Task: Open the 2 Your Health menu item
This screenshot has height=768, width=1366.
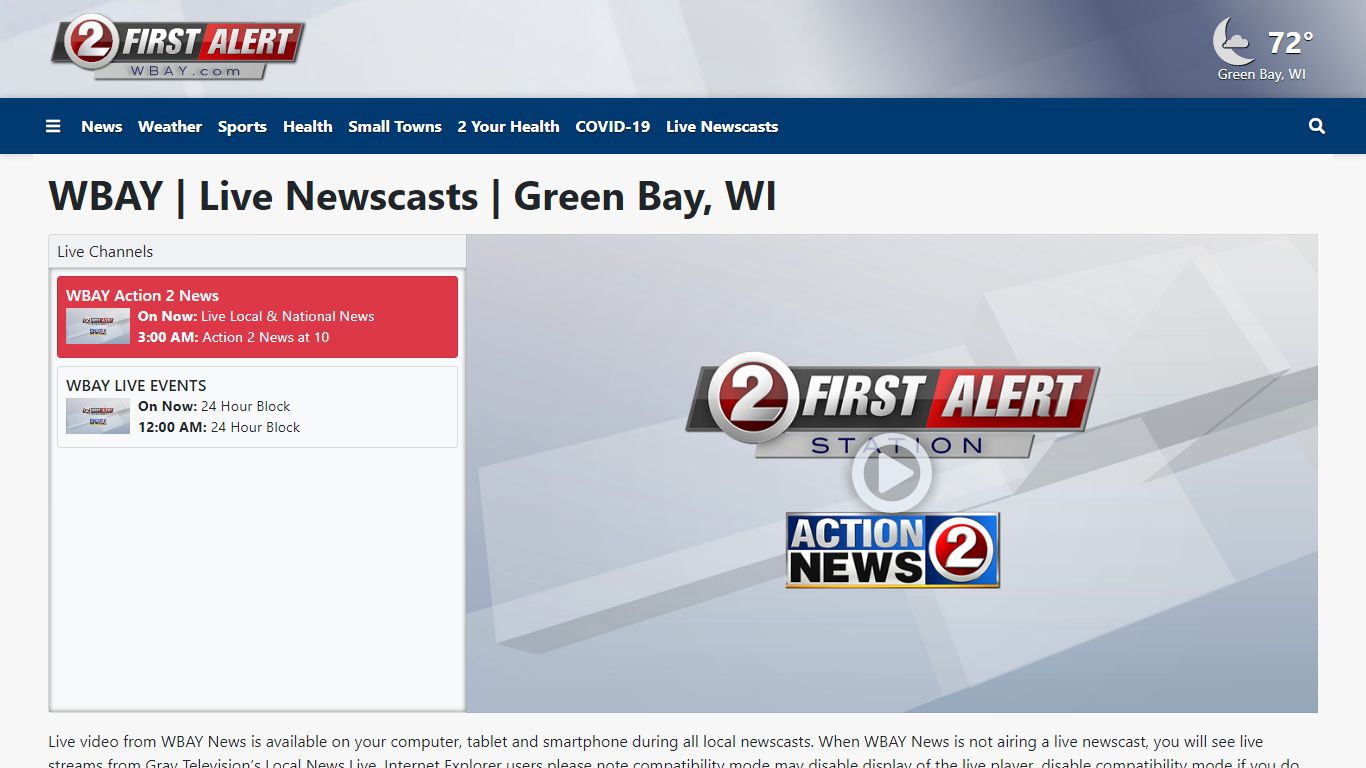Action: 508,126
